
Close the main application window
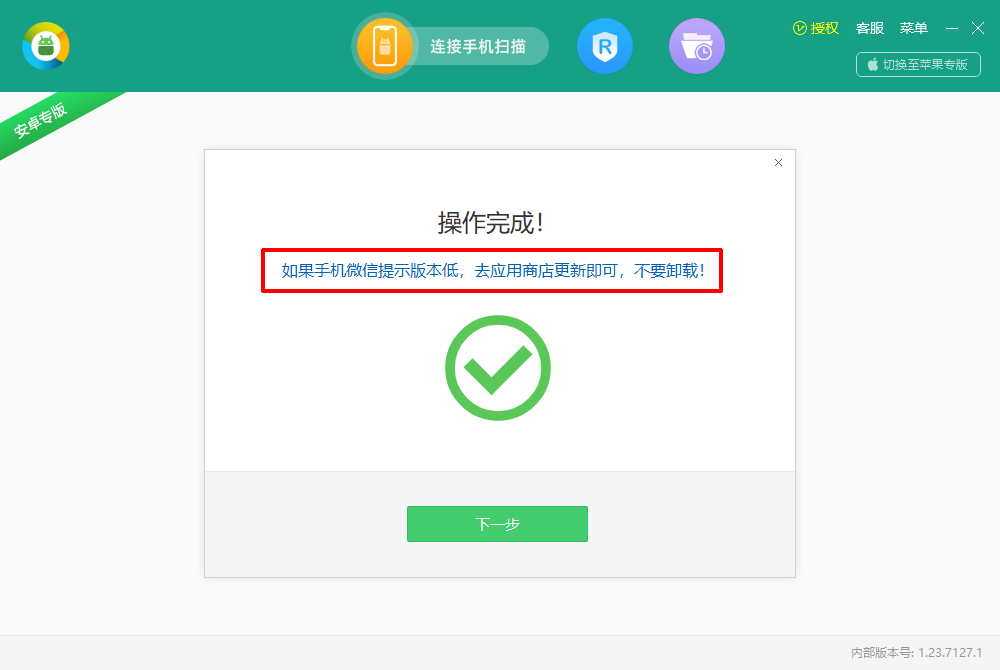pyautogui.click(x=978, y=28)
